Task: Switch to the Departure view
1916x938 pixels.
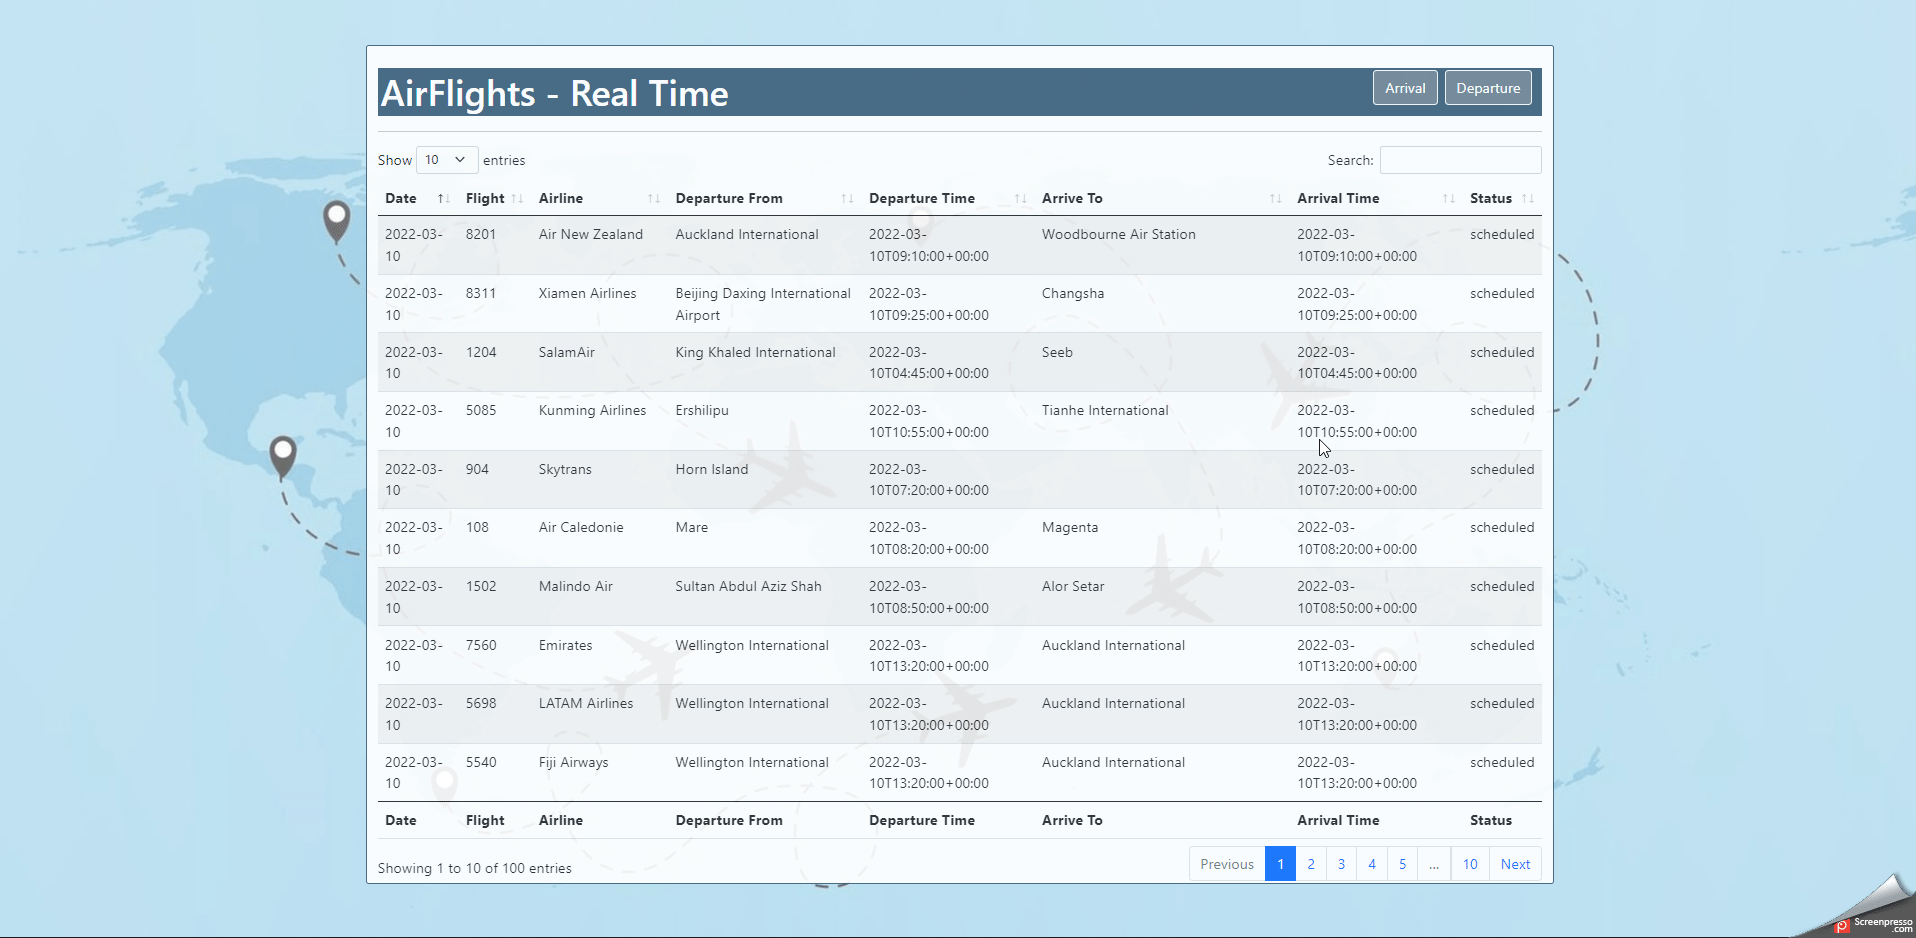Action: [x=1487, y=88]
